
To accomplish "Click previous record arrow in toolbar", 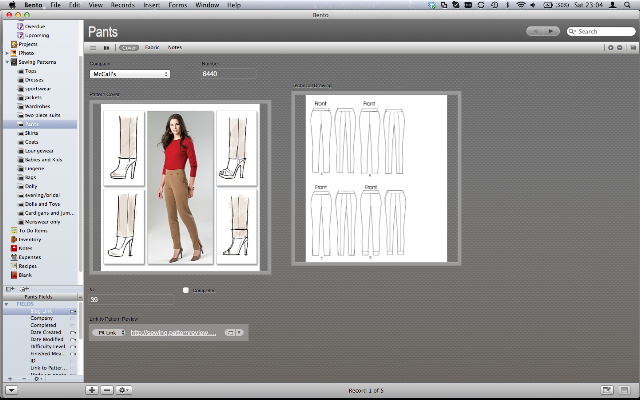I will pos(534,32).
